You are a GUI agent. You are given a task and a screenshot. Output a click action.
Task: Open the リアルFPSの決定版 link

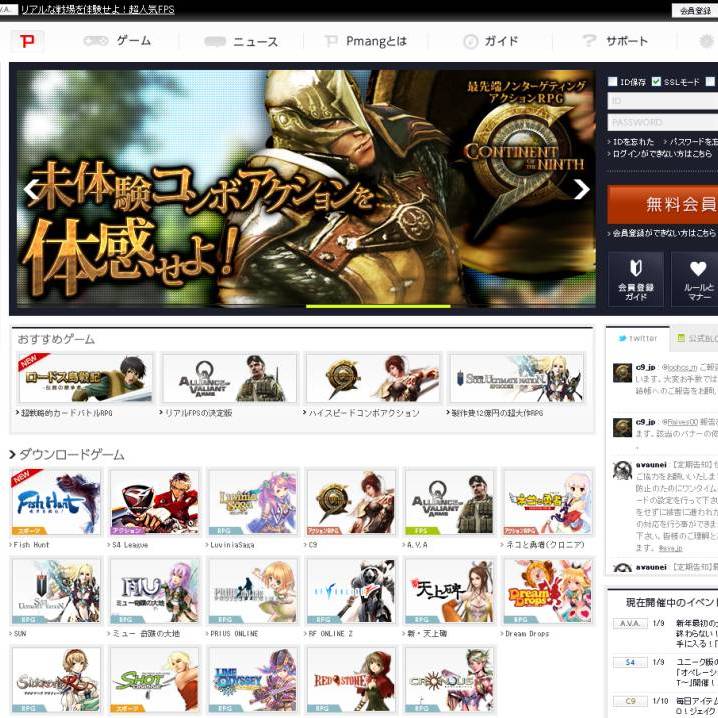click(x=198, y=413)
